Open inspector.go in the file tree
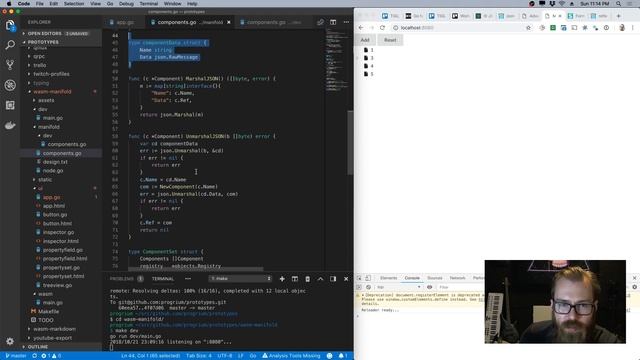The image size is (640, 360). 58,232
